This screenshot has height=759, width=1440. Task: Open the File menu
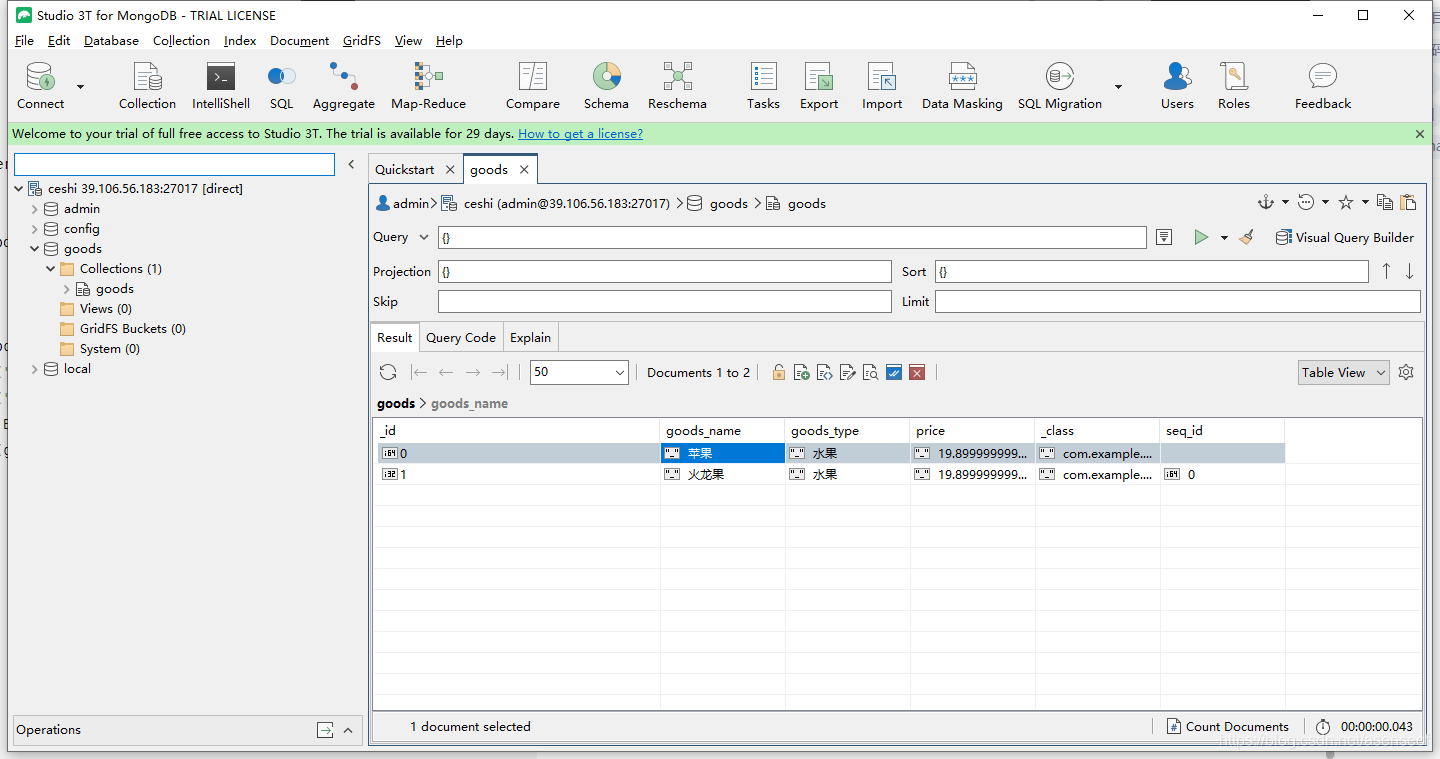coord(24,41)
